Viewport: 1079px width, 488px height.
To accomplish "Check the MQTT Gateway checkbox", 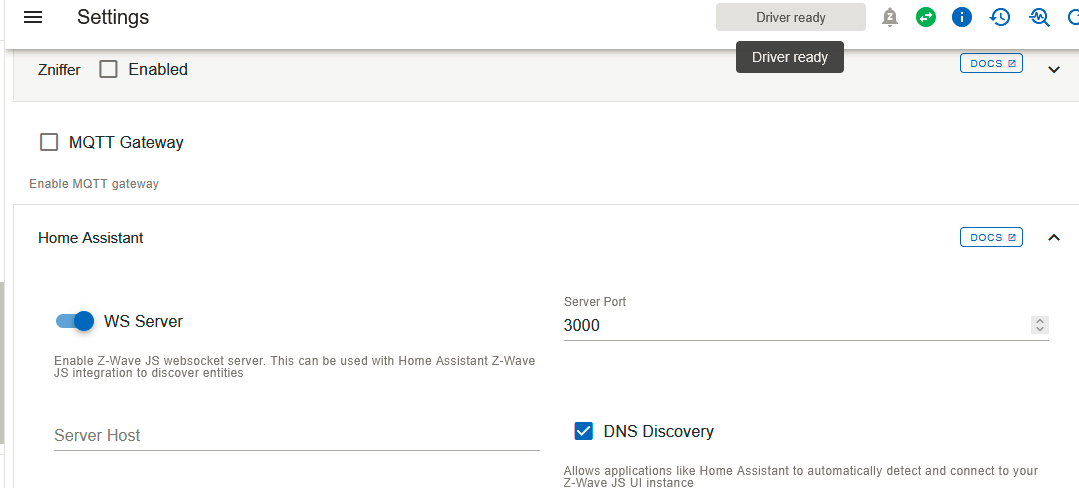I will pos(49,142).
